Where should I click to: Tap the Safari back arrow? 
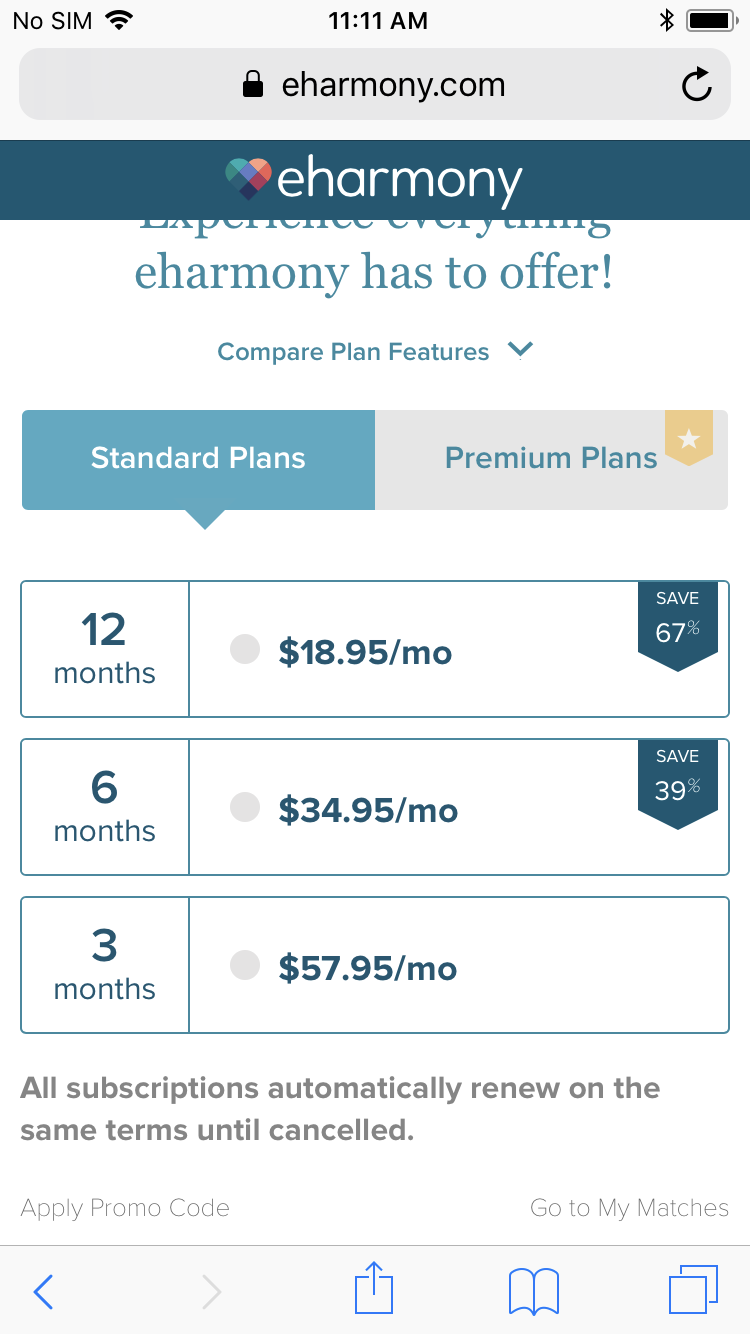pos(43,1291)
